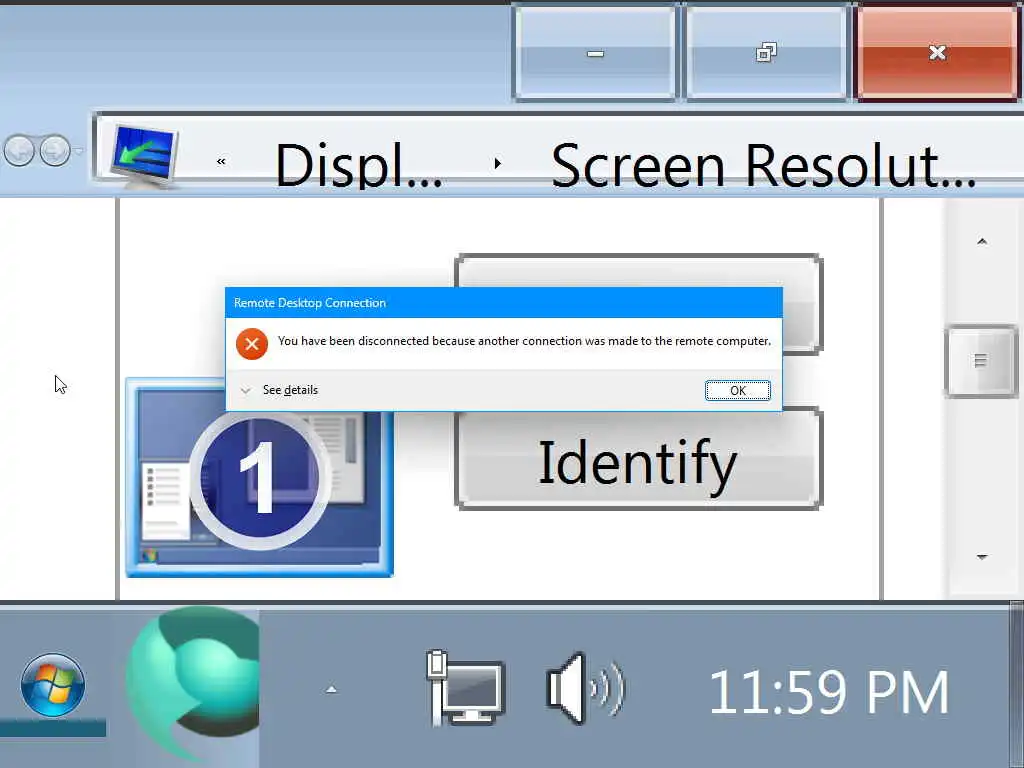Select monitor 1 display thumbnail
Screen dimensions: 1024x768
tap(259, 478)
